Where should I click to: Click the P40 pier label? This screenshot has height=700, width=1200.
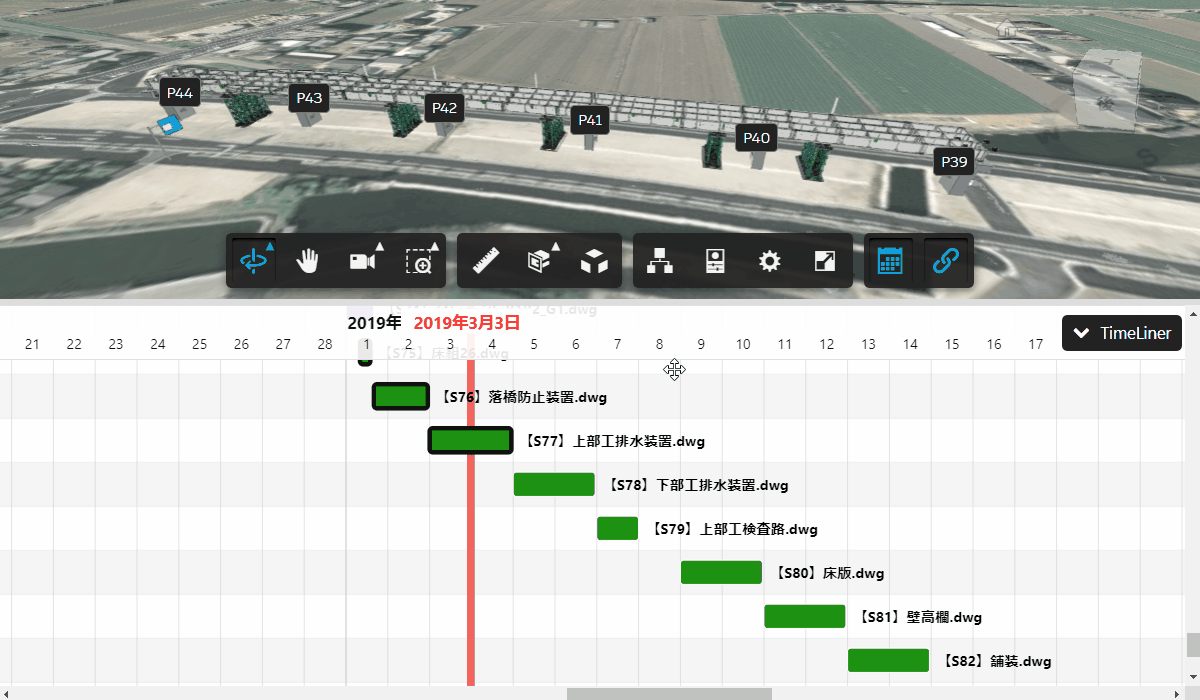click(757, 138)
